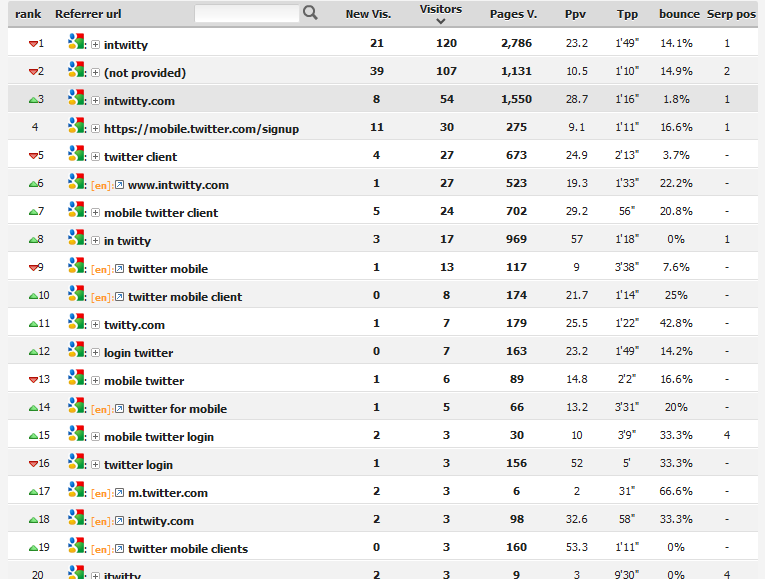Screen dimensions: 765x579
Task: Expand the twitty.com row
Action: coord(96,325)
